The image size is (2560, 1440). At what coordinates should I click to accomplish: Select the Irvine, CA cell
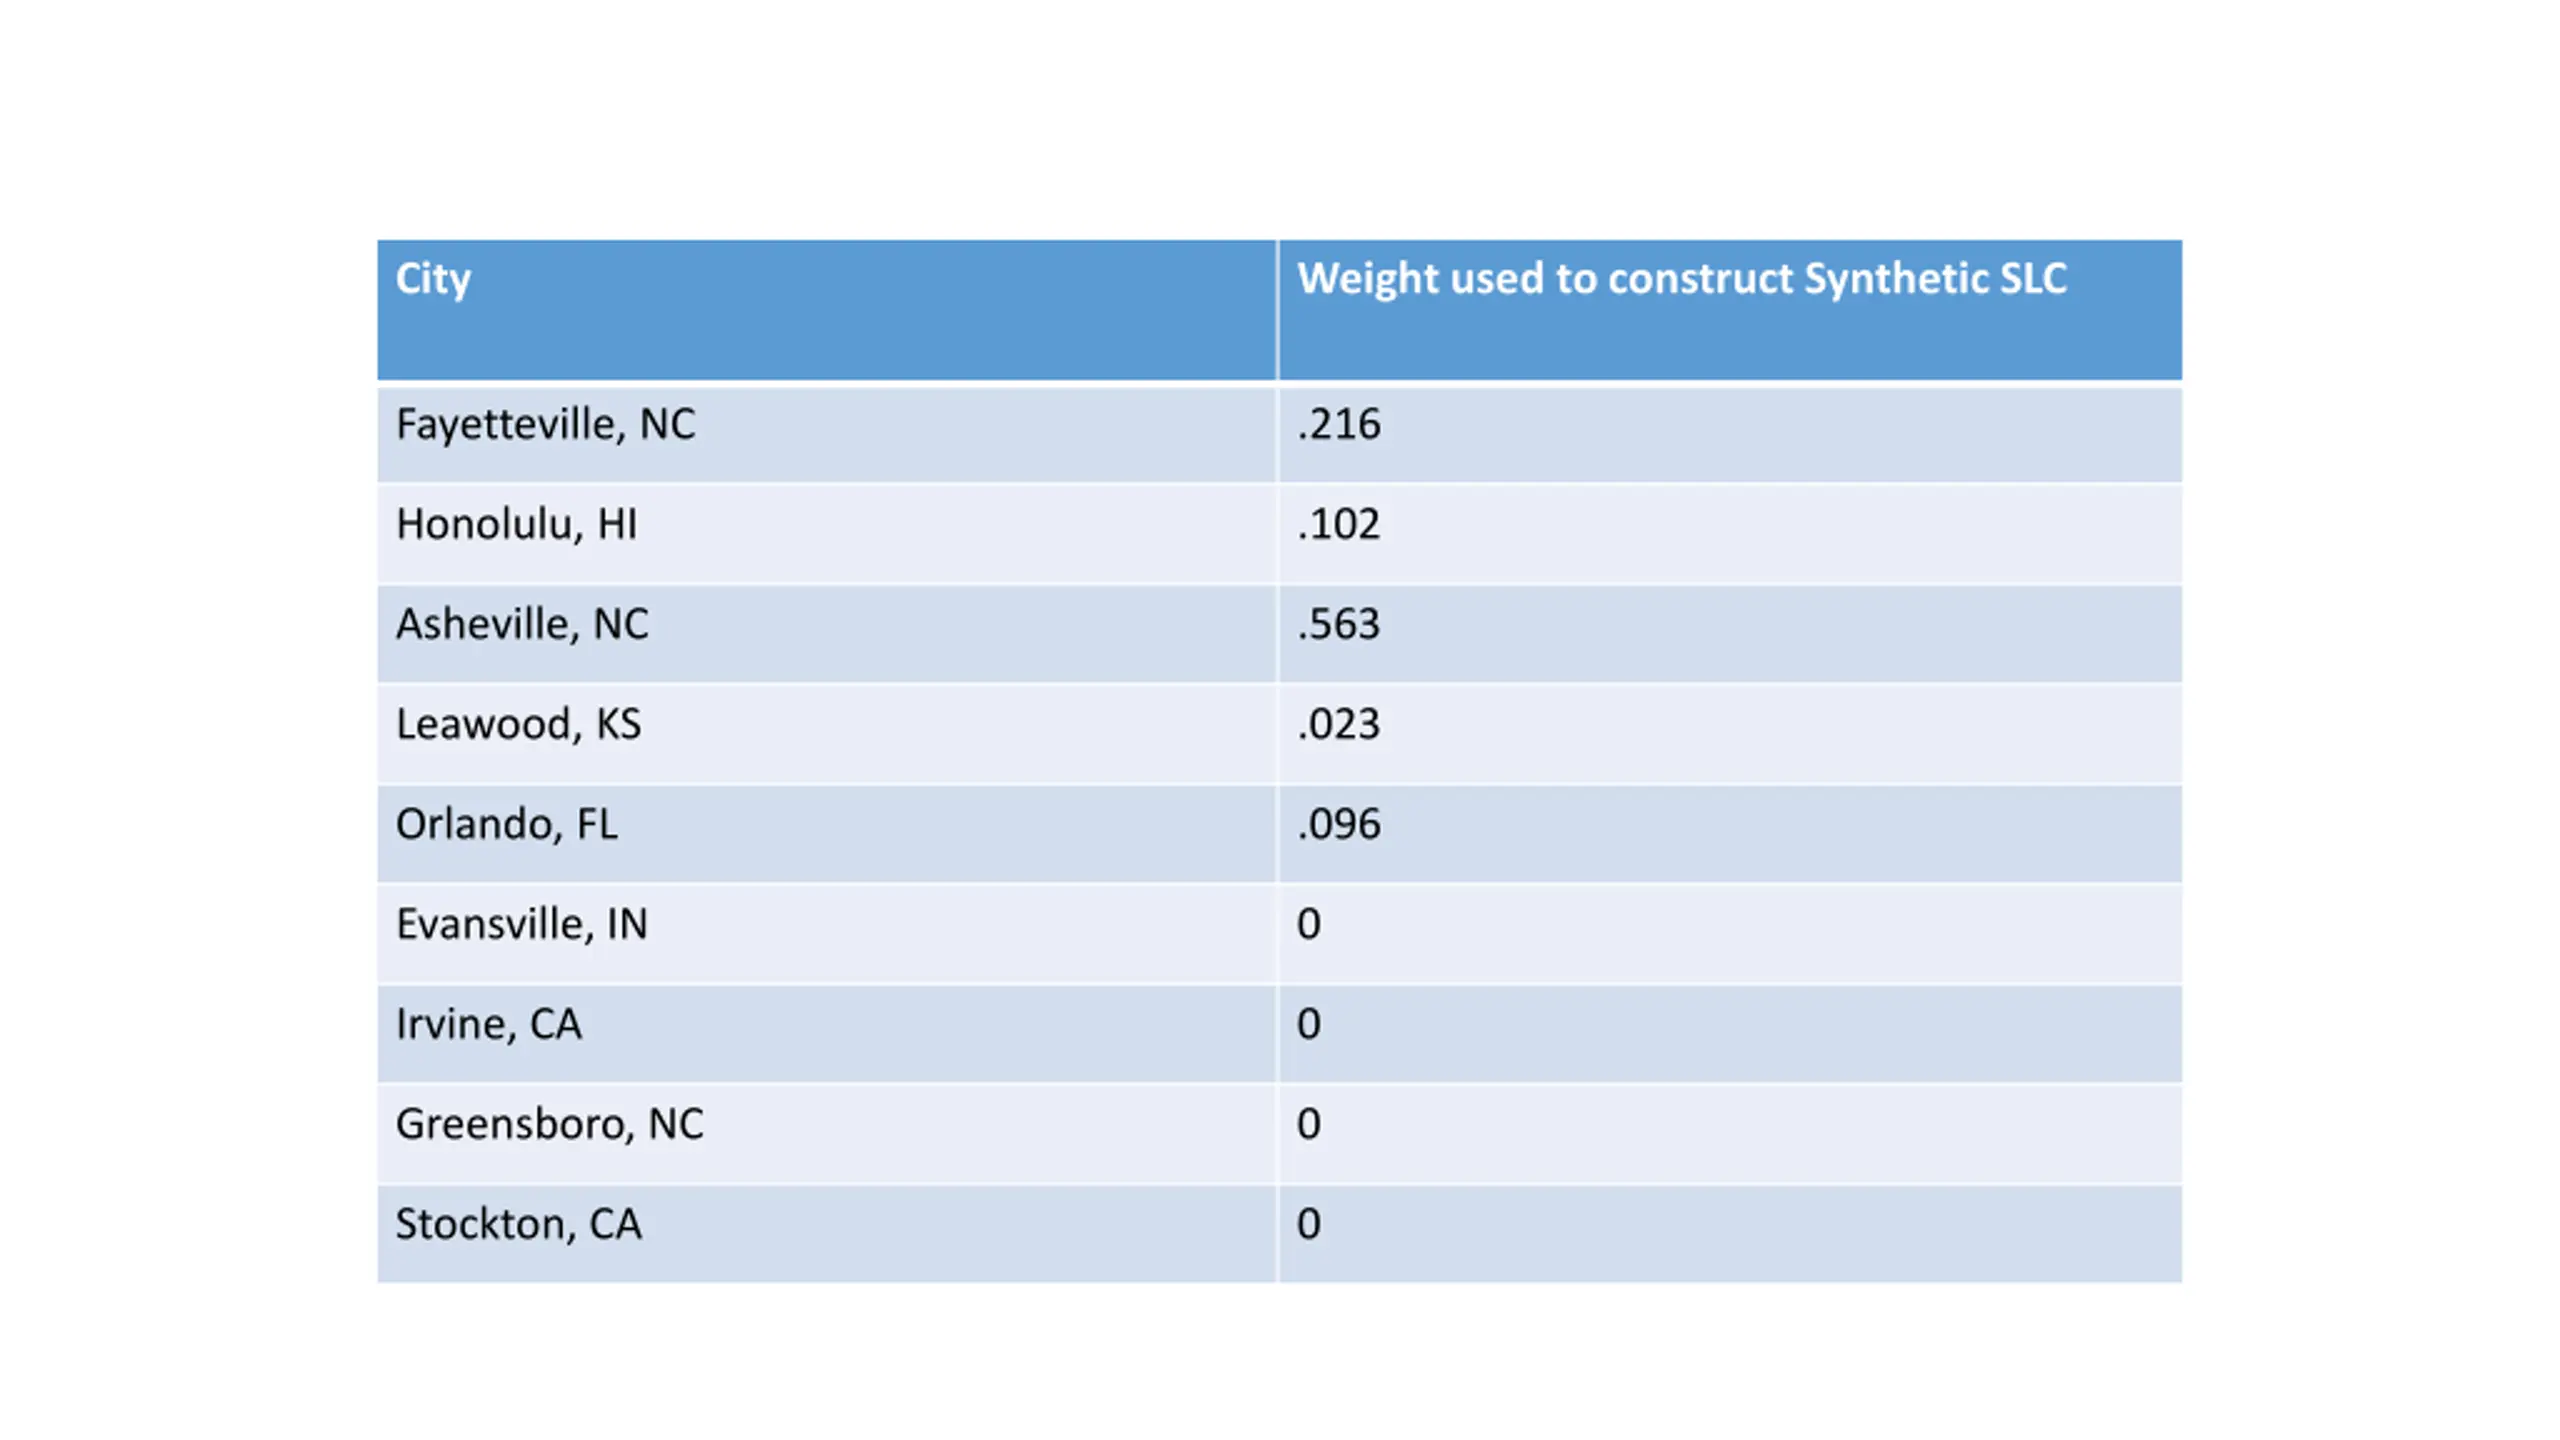[x=826, y=1034]
